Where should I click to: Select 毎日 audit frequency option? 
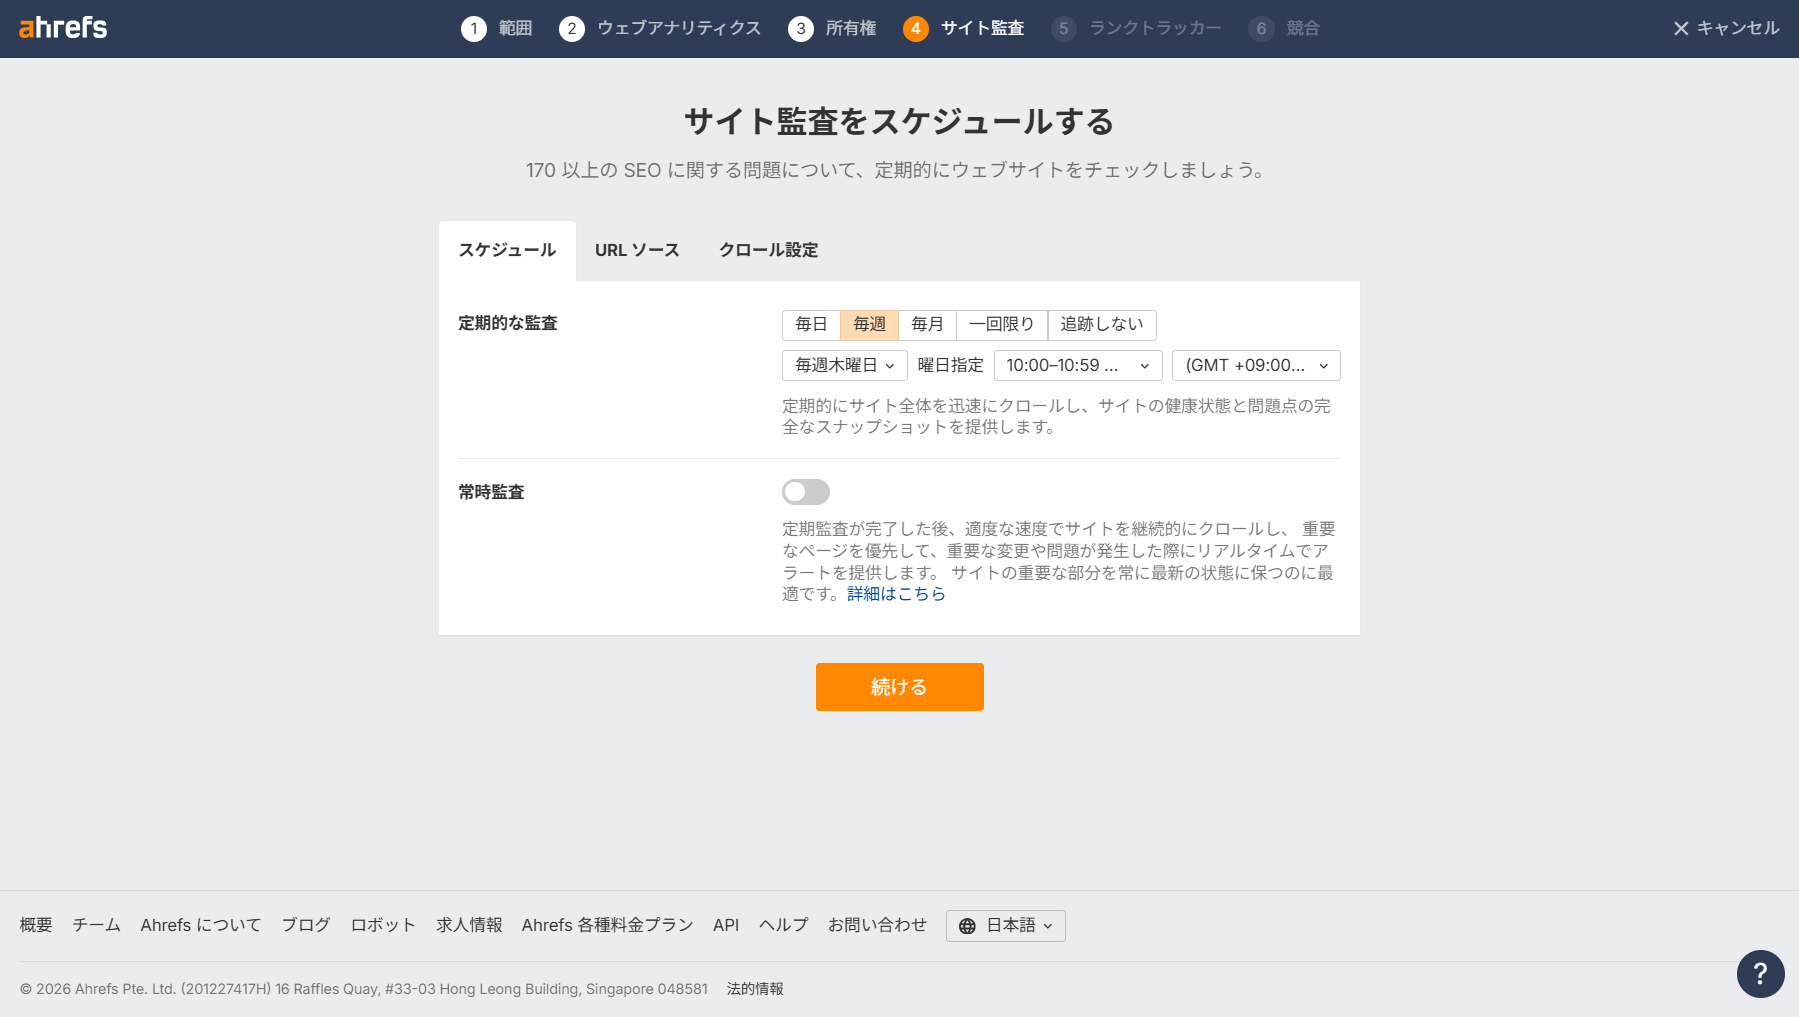pos(810,324)
